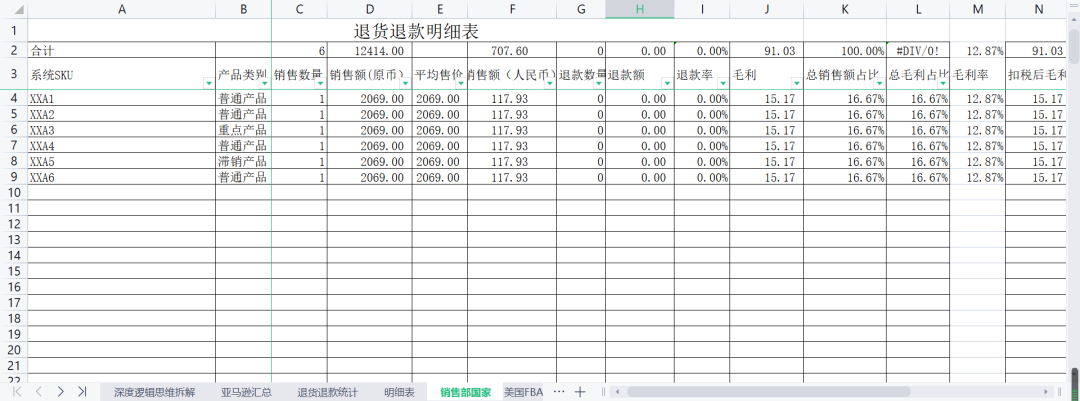Click the horizontal scrollbar thumb
This screenshot has height=401, width=1080.
click(x=768, y=391)
